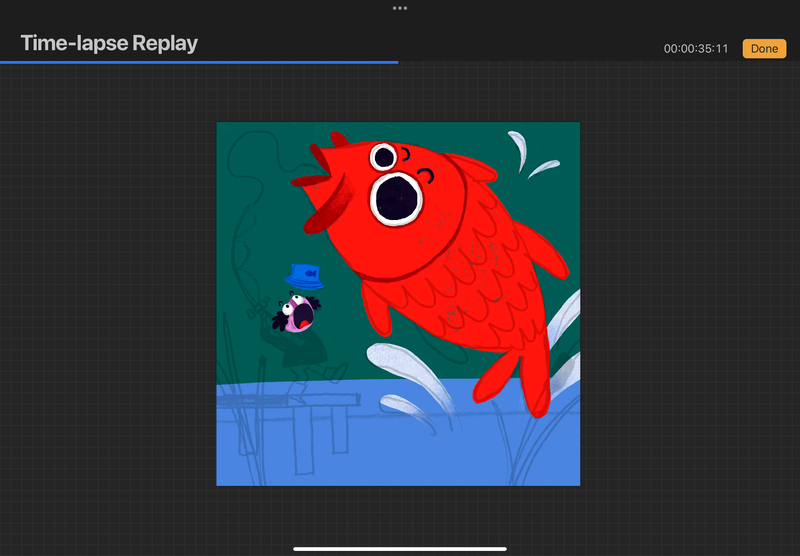Click the dark green background of the canvas

(x=260, y=200)
